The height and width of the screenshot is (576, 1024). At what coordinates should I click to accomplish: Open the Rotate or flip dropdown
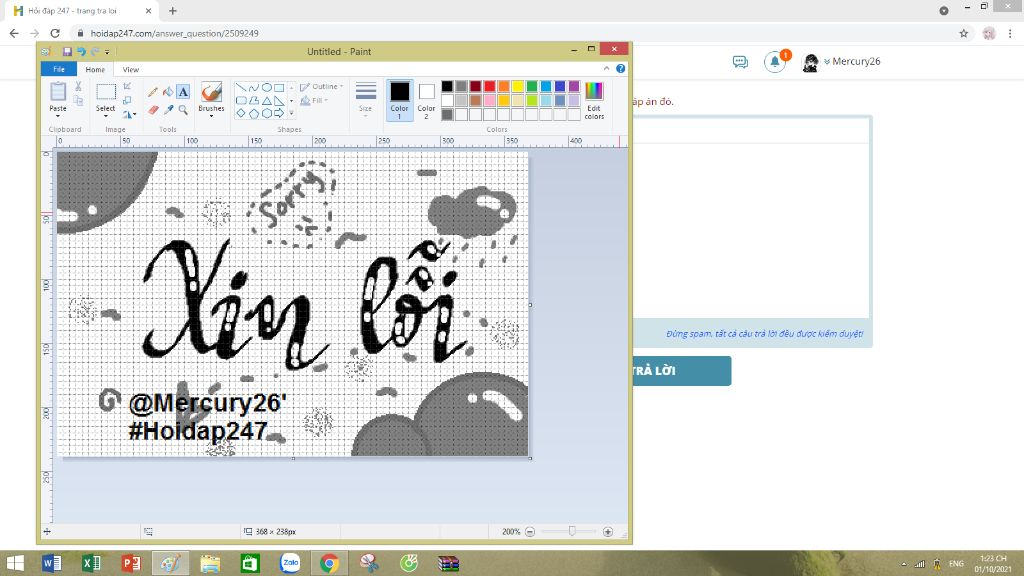pyautogui.click(x=129, y=114)
